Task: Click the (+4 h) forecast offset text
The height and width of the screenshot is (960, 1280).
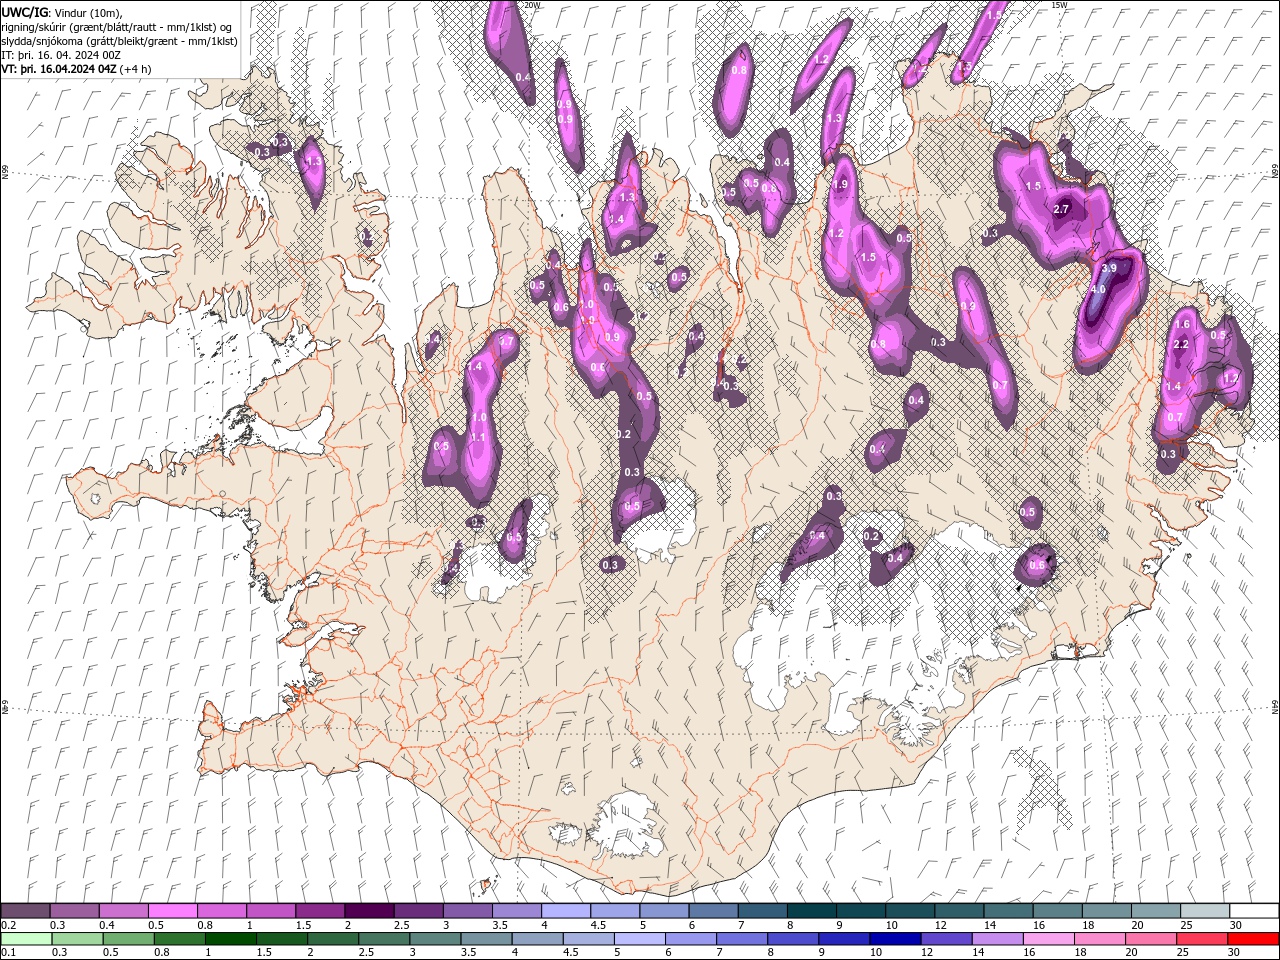Action: pos(135,69)
